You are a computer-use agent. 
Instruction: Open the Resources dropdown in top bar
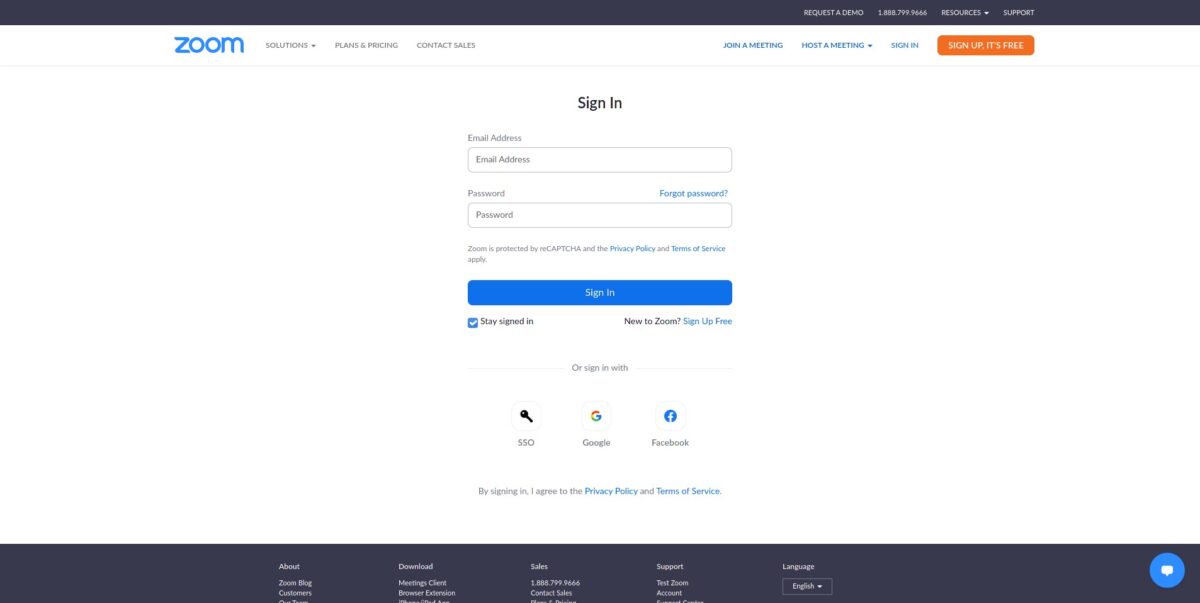coord(965,13)
